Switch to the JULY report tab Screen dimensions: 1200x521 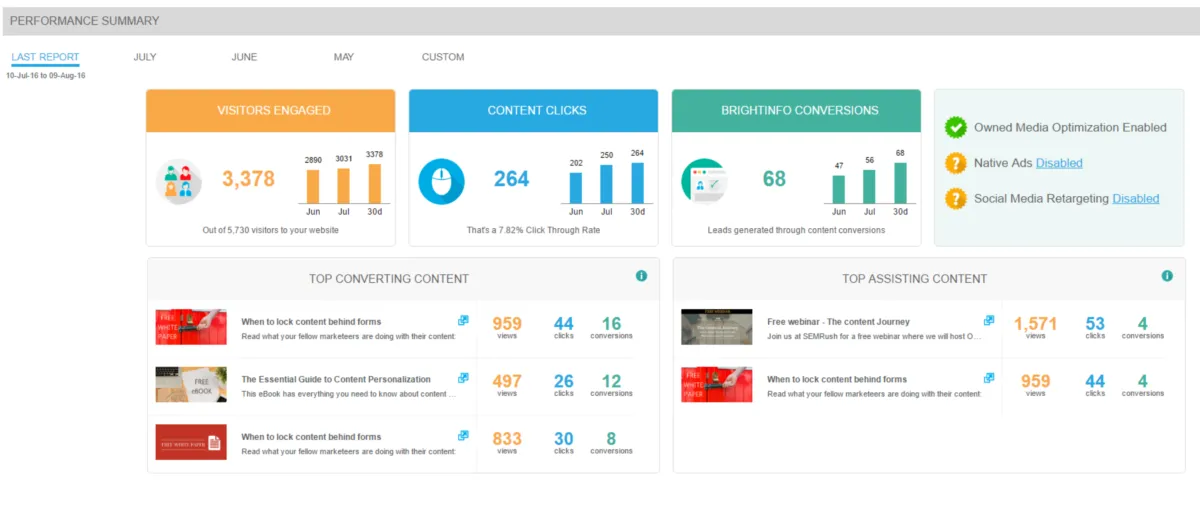click(145, 57)
